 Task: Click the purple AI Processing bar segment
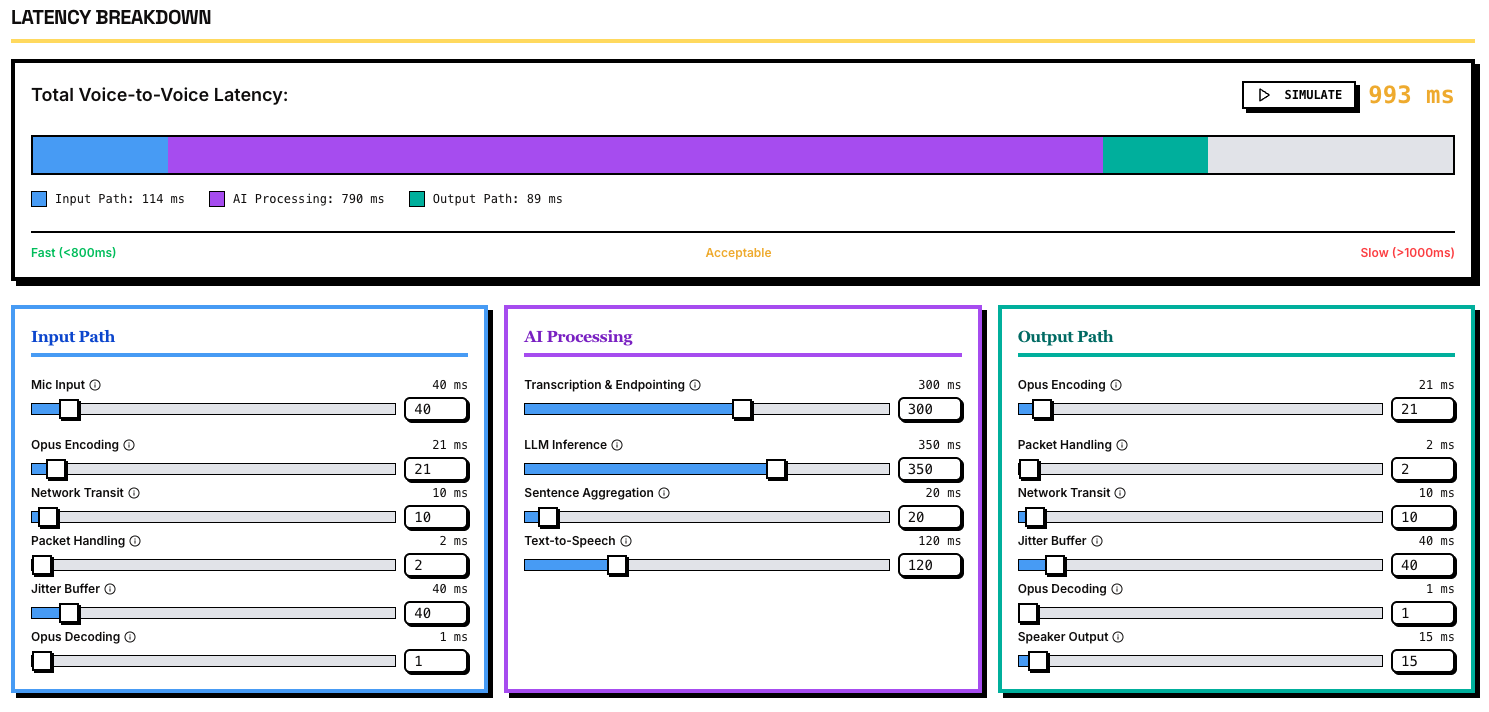pyautogui.click(x=635, y=155)
